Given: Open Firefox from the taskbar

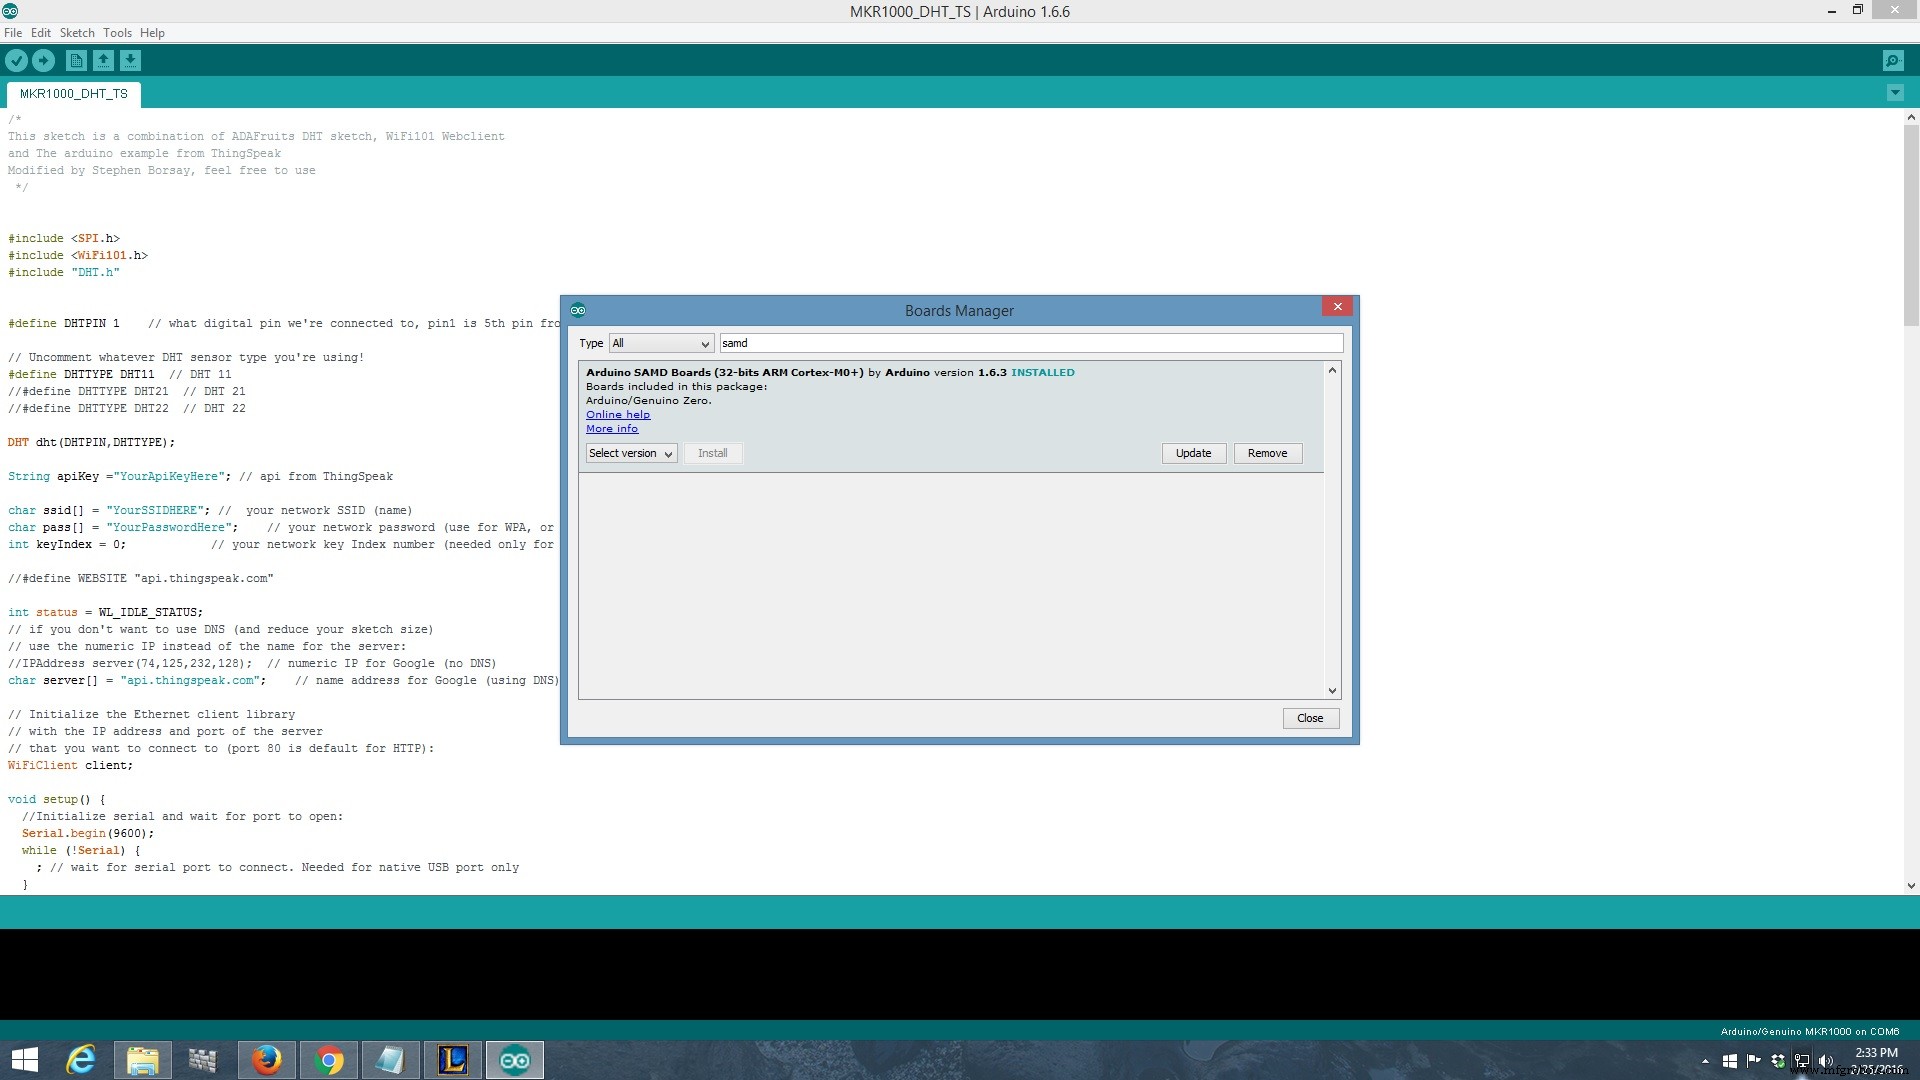Looking at the screenshot, I should [266, 1059].
